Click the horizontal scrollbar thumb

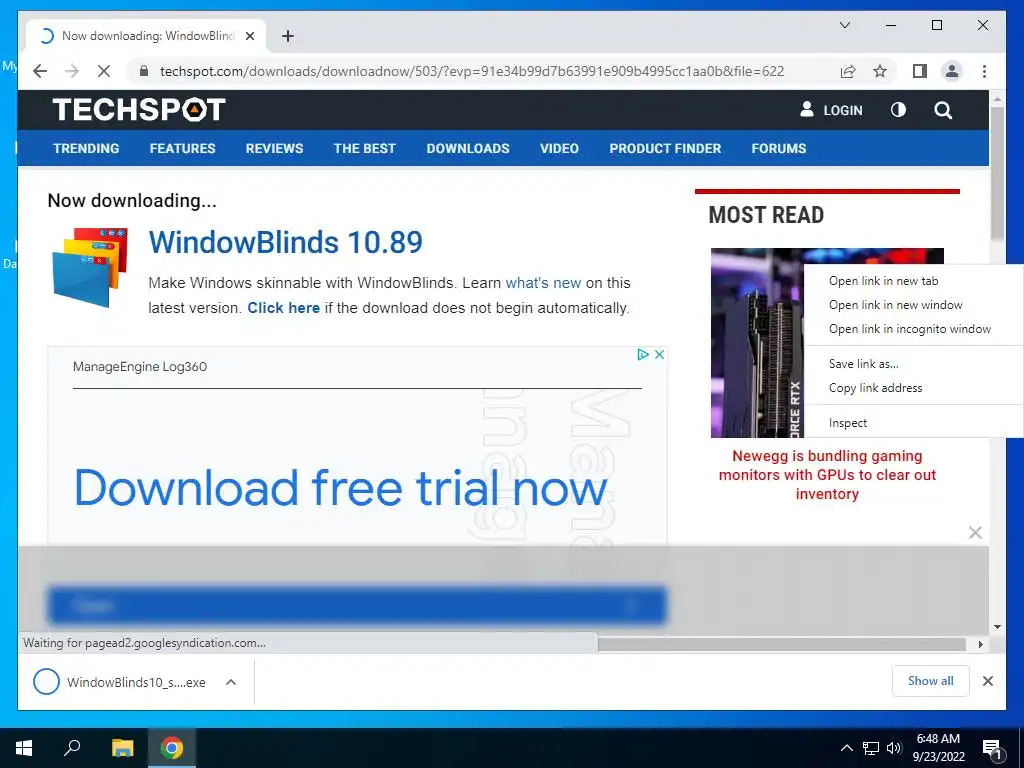pyautogui.click(x=782, y=644)
